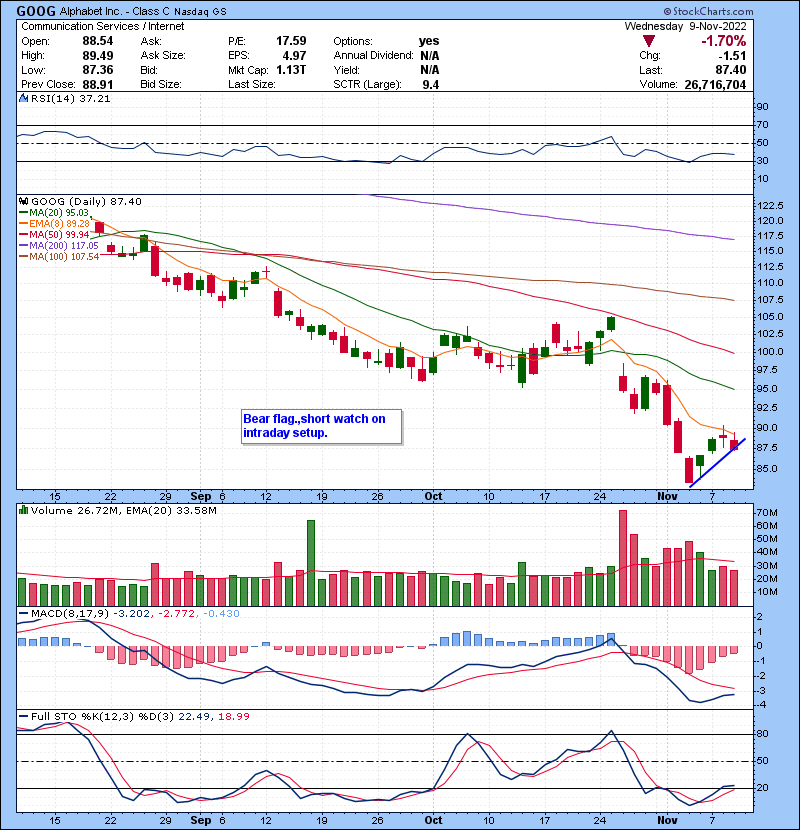Click the blue trendline under November candles
This screenshot has height=830, width=800.
coord(717,463)
